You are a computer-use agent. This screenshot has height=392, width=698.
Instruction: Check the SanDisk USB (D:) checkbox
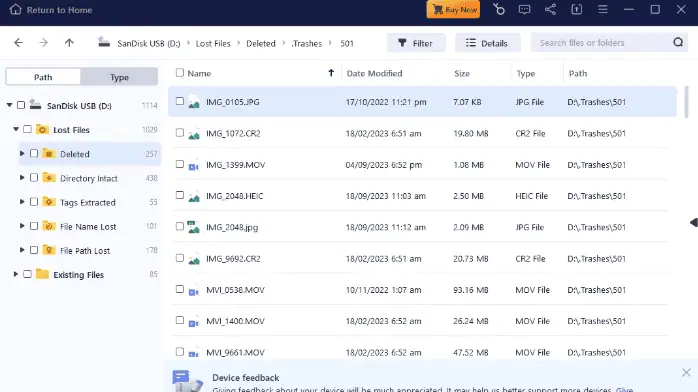coord(21,105)
